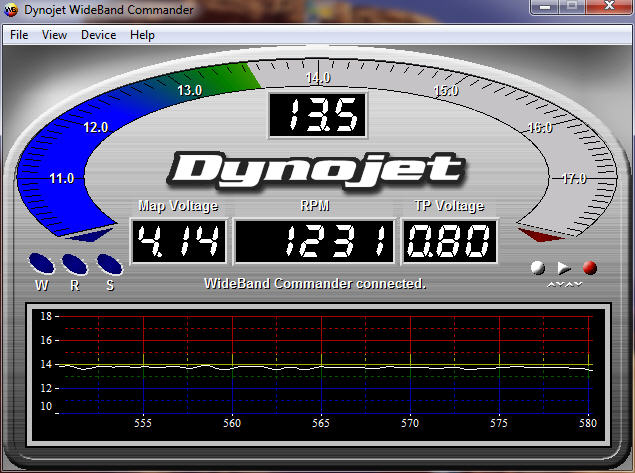Click the graph at time marker 570
Screen dimensions: 635x473
(410, 370)
